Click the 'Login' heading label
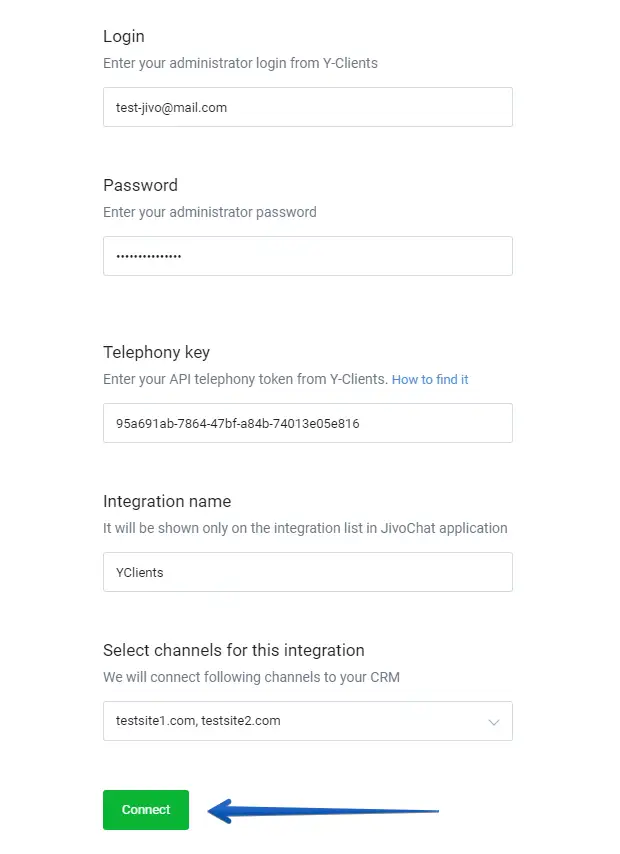The image size is (620, 854). pos(124,36)
